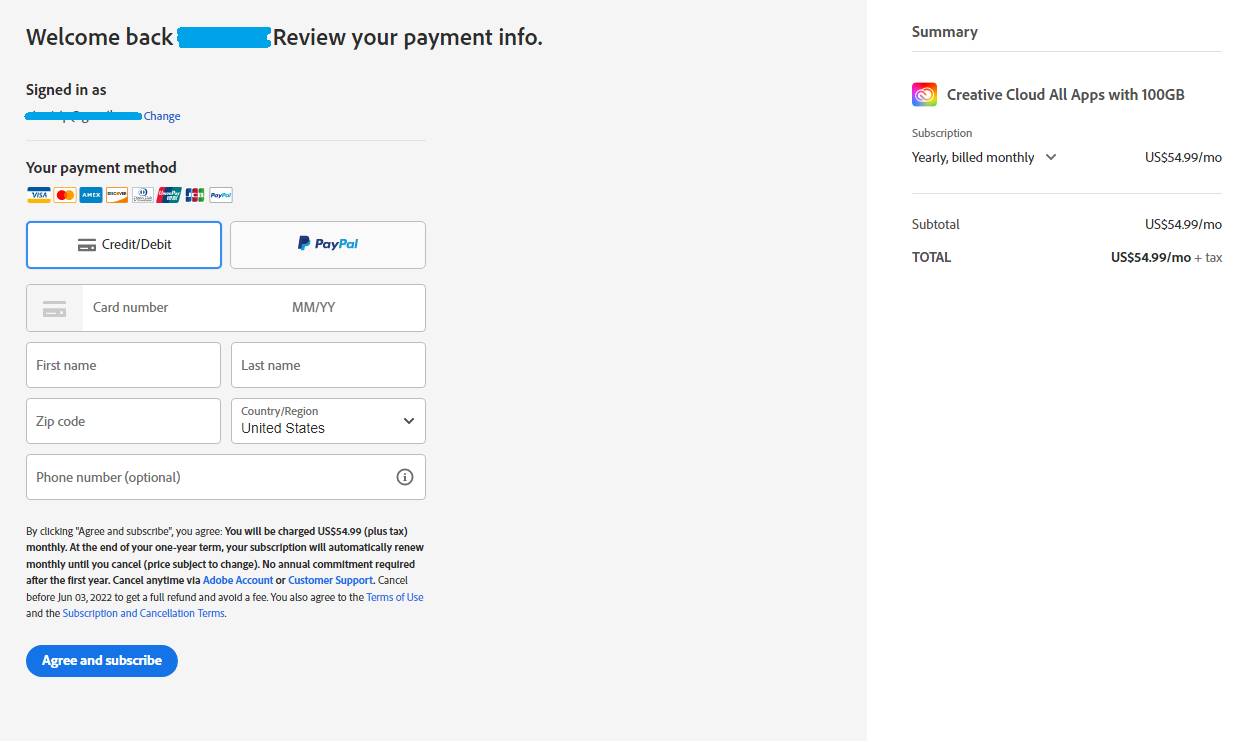Viewport: 1259px width, 741px height.
Task: Open the Subscription and Cancellation Terms link
Action: pyautogui.click(x=144, y=613)
